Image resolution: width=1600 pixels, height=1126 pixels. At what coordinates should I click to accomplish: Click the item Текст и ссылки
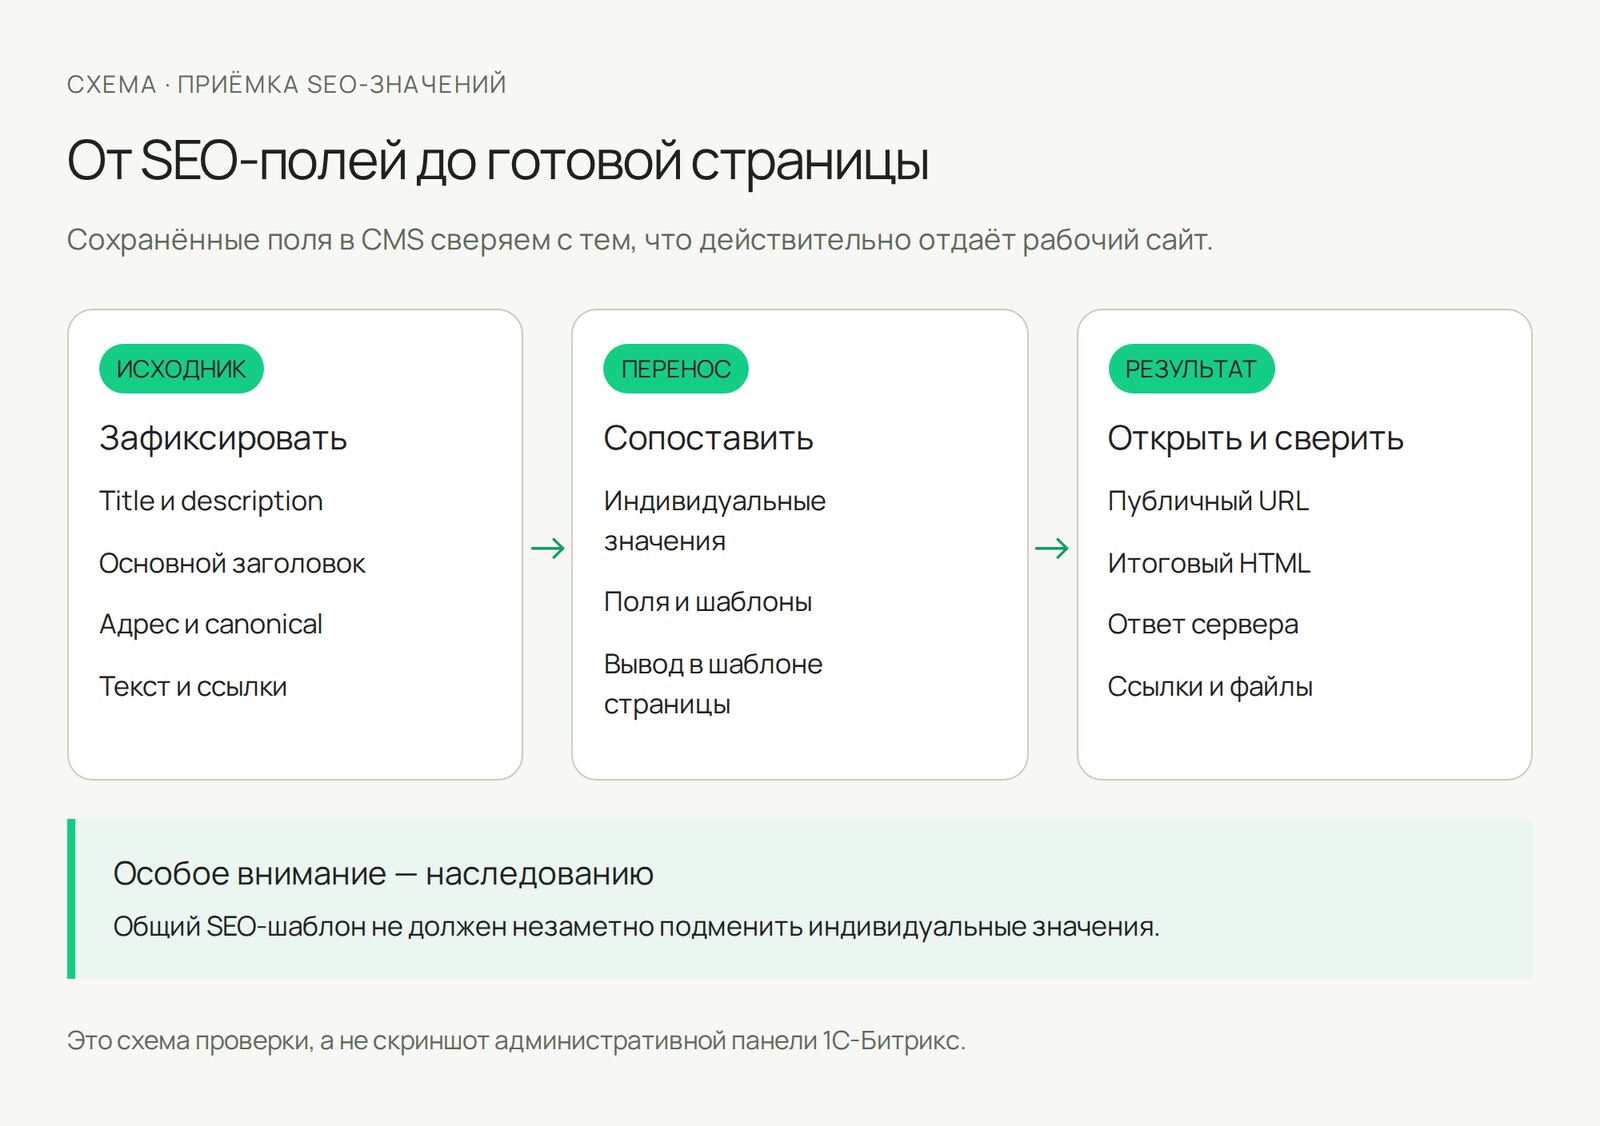pos(193,687)
